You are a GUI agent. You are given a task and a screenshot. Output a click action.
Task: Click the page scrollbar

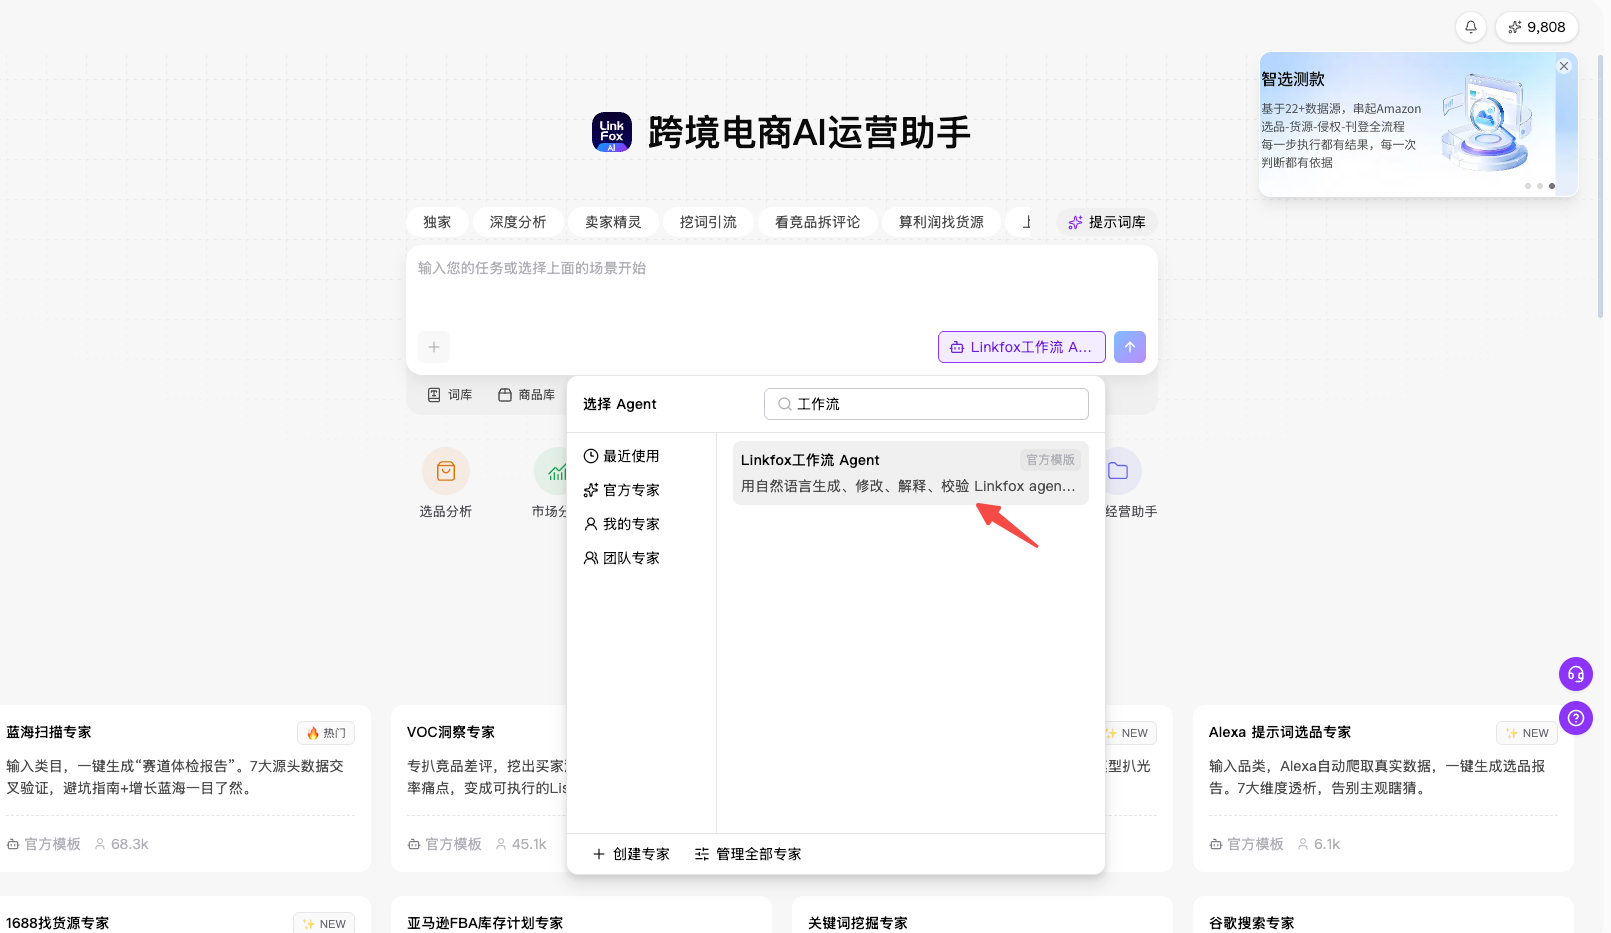tap(1601, 185)
